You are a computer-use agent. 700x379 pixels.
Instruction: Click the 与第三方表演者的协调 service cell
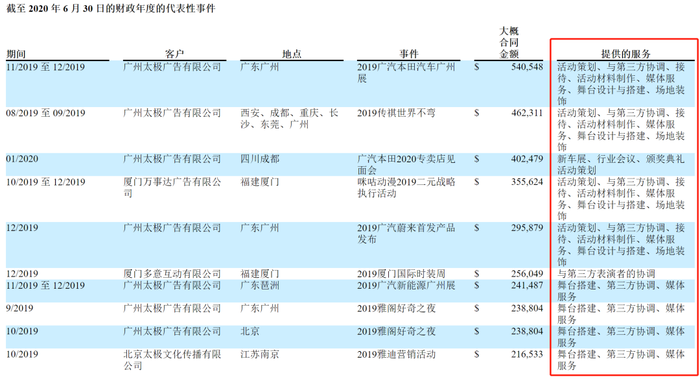point(606,274)
